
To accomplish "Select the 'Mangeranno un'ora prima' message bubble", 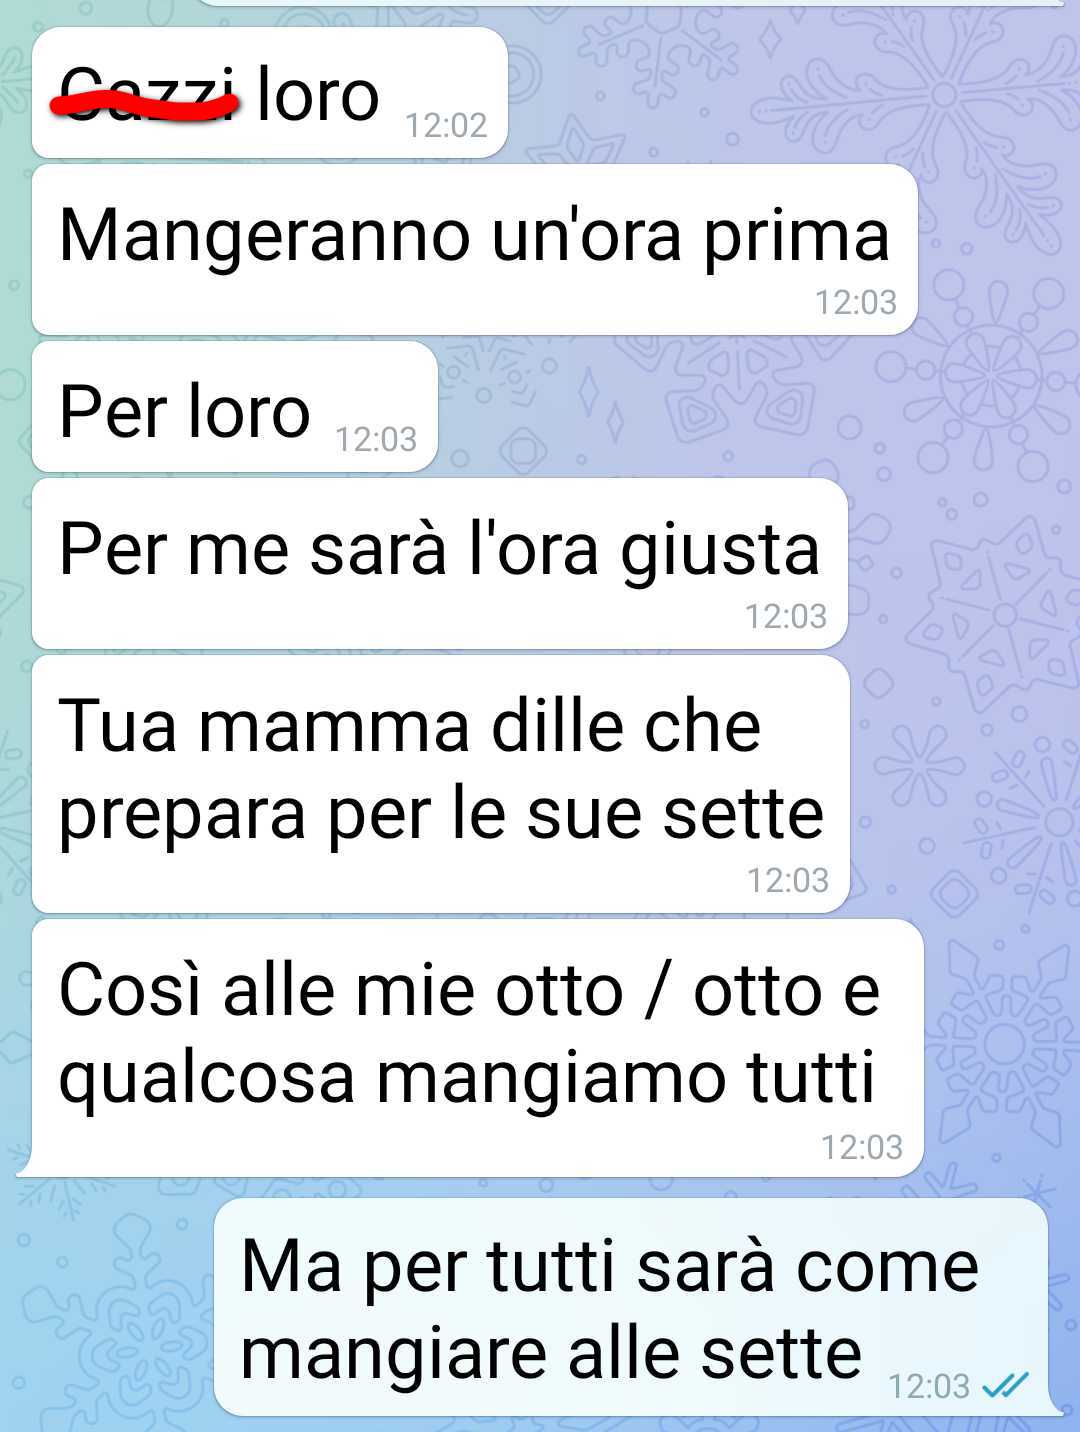I will pos(475,250).
